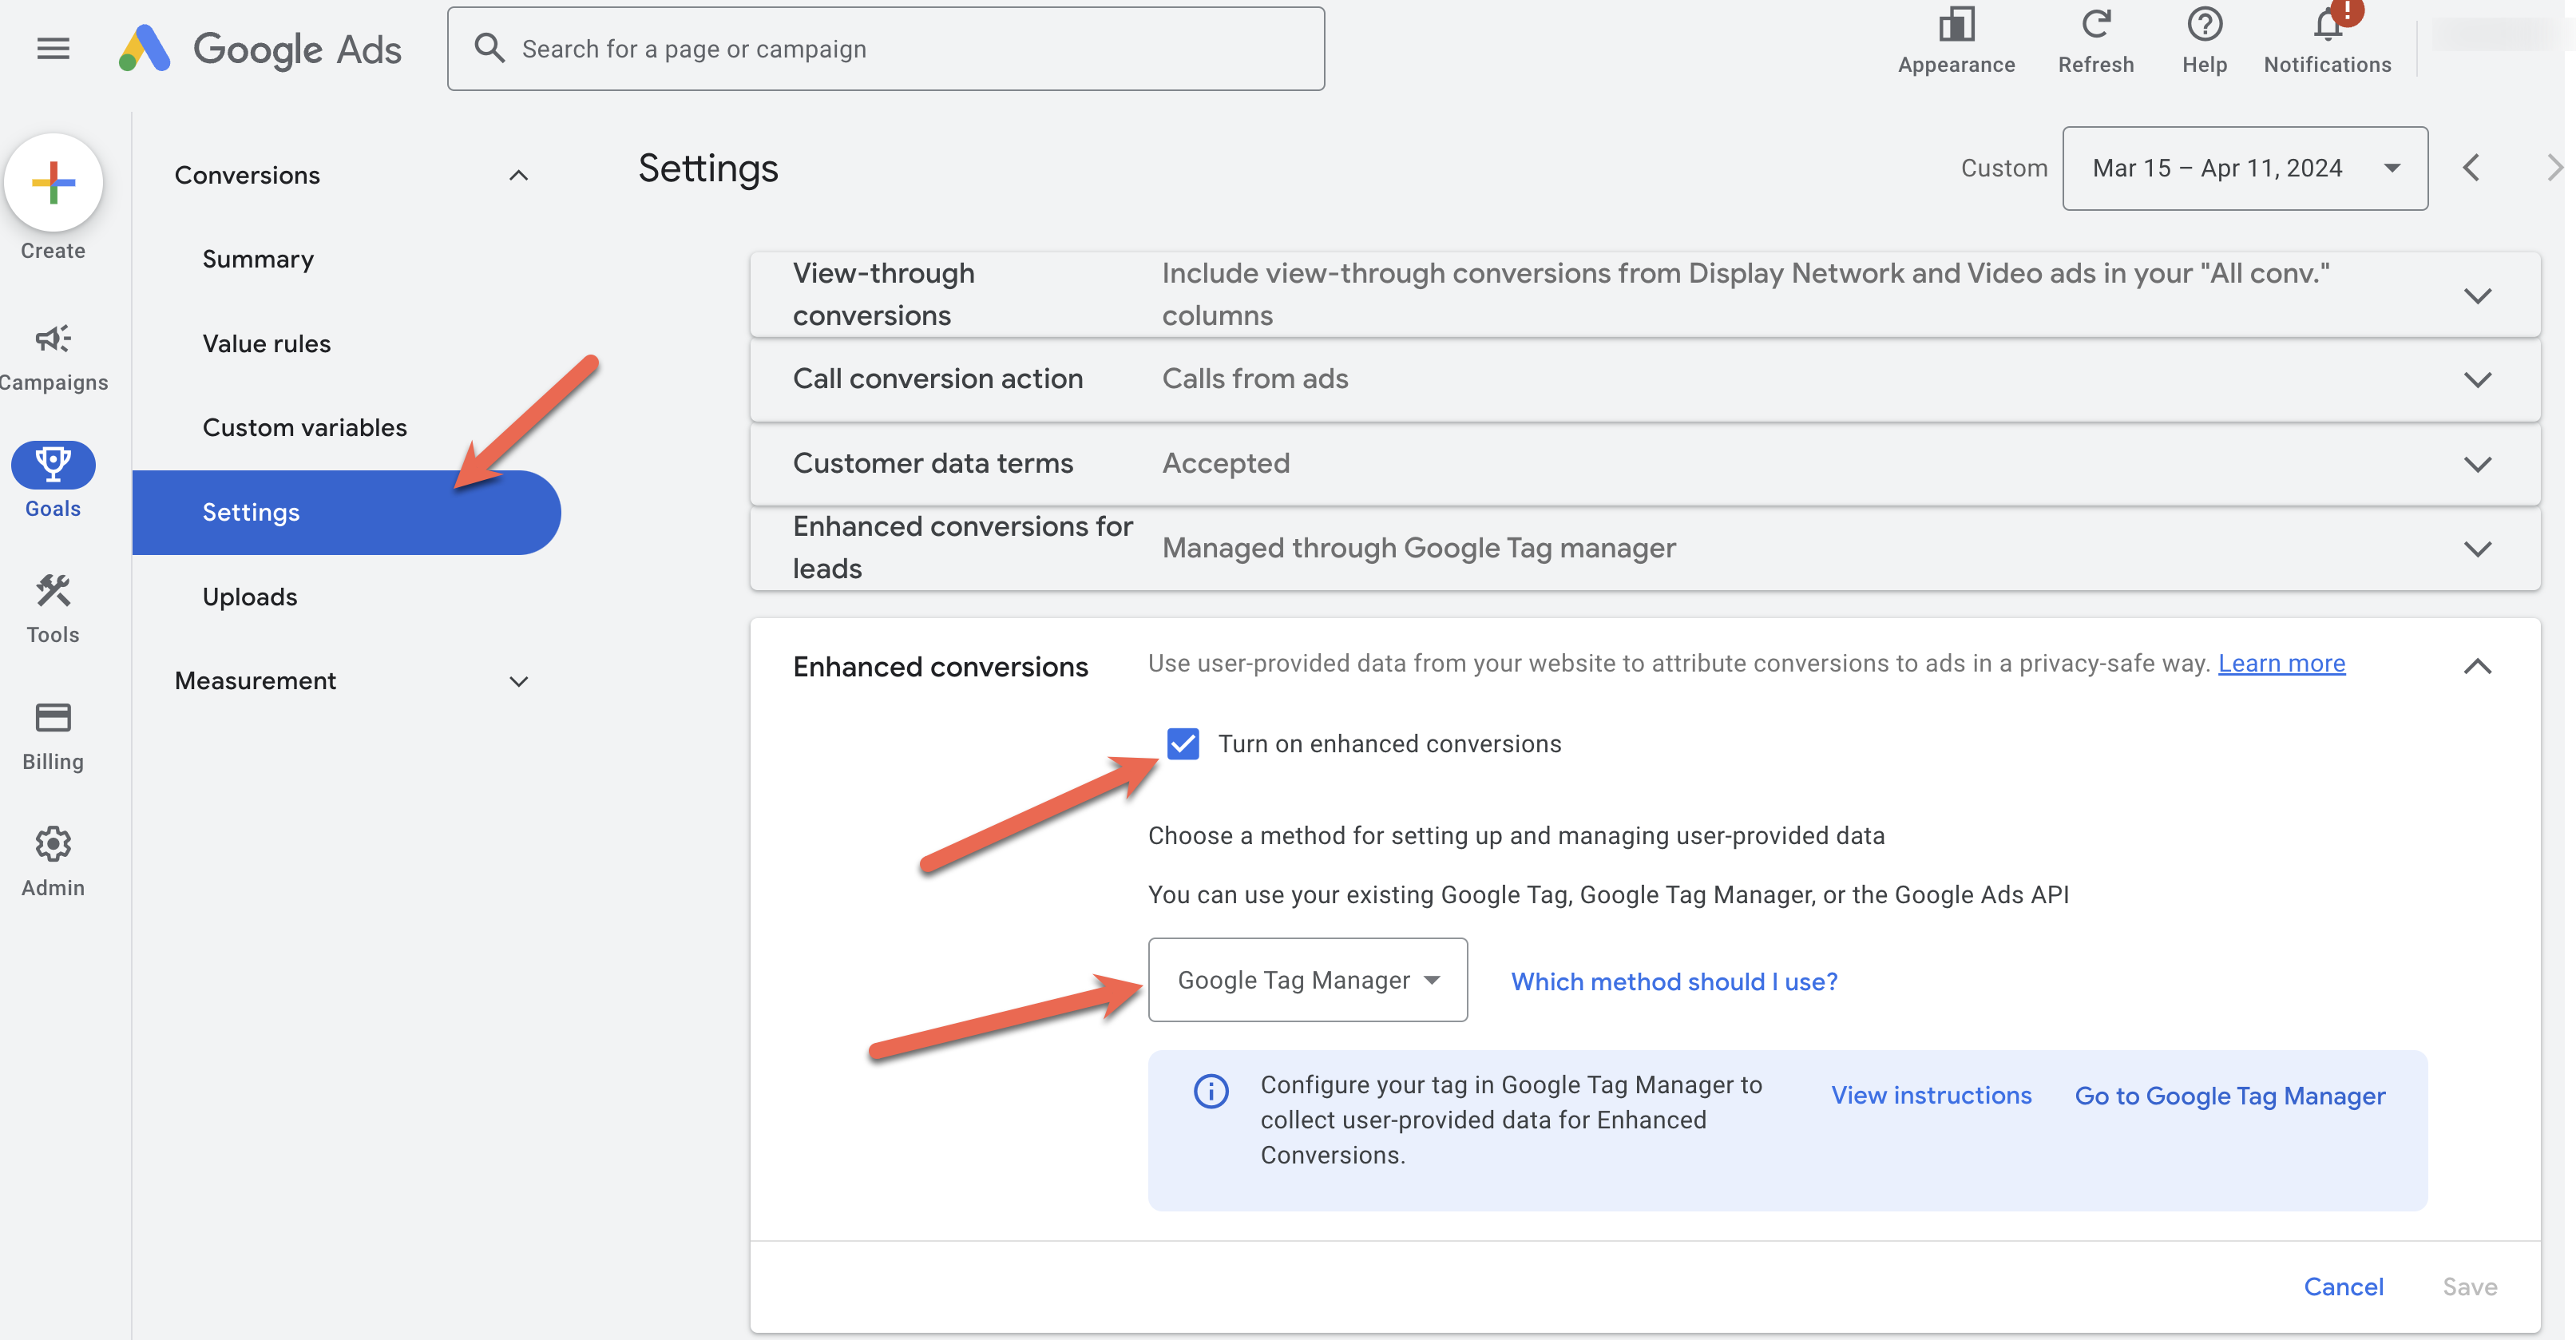The height and width of the screenshot is (1340, 2576).
Task: Focus the search for page or campaign field
Action: click(886, 48)
